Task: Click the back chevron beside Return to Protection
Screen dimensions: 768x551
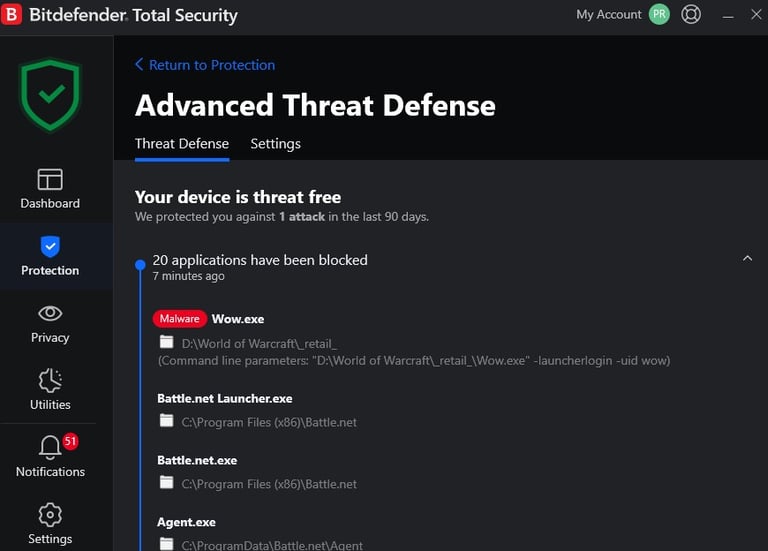Action: (x=139, y=64)
